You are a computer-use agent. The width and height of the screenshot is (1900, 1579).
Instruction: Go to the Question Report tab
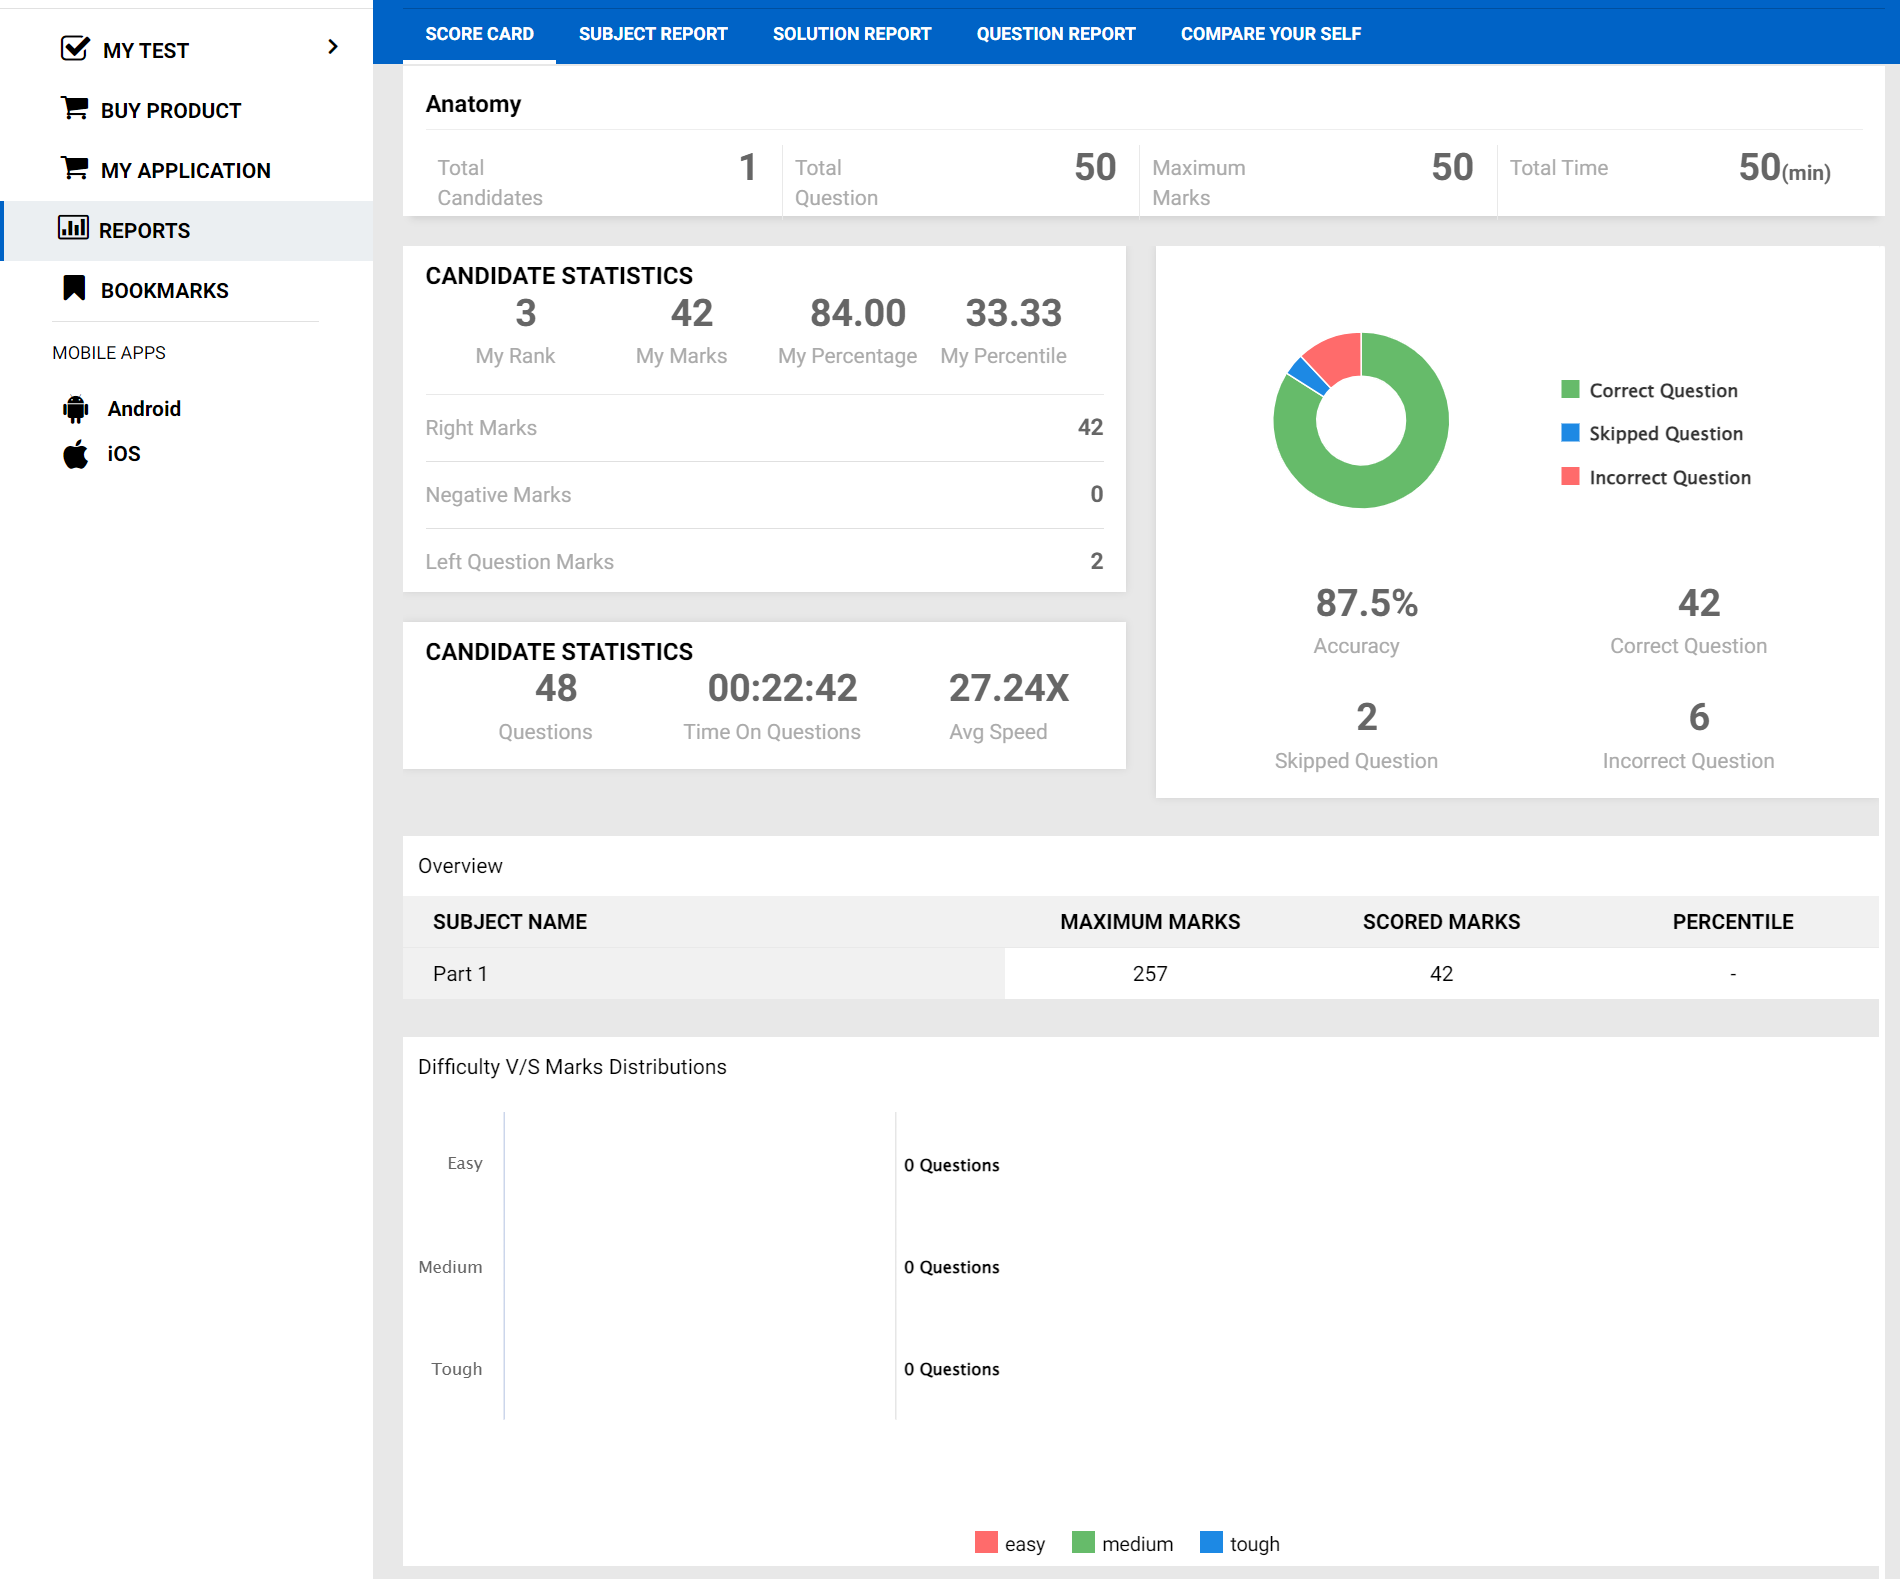[x=1055, y=34]
